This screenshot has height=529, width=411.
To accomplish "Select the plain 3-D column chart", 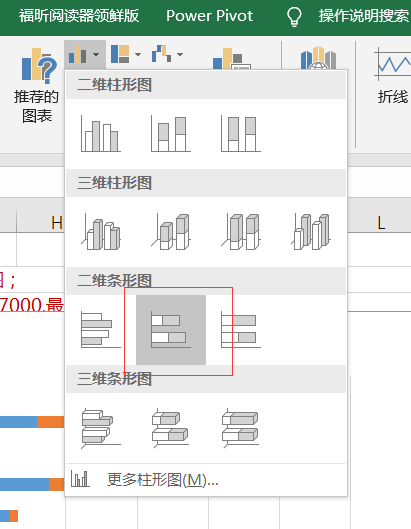I will (311, 232).
